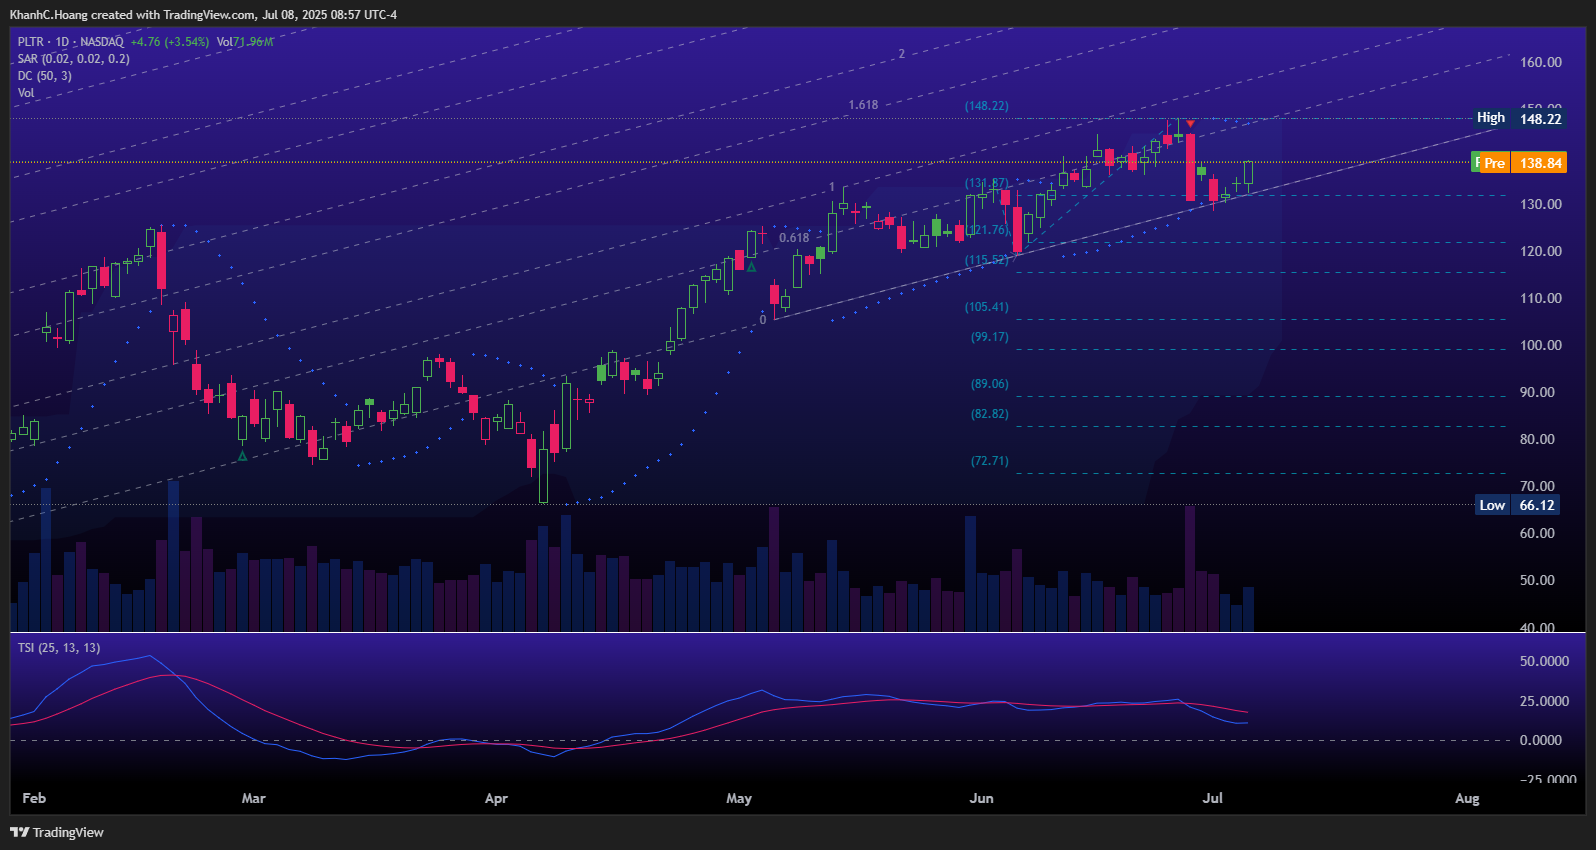
Task: Click the Fibonacci (148.22) level label
Action: (x=987, y=106)
